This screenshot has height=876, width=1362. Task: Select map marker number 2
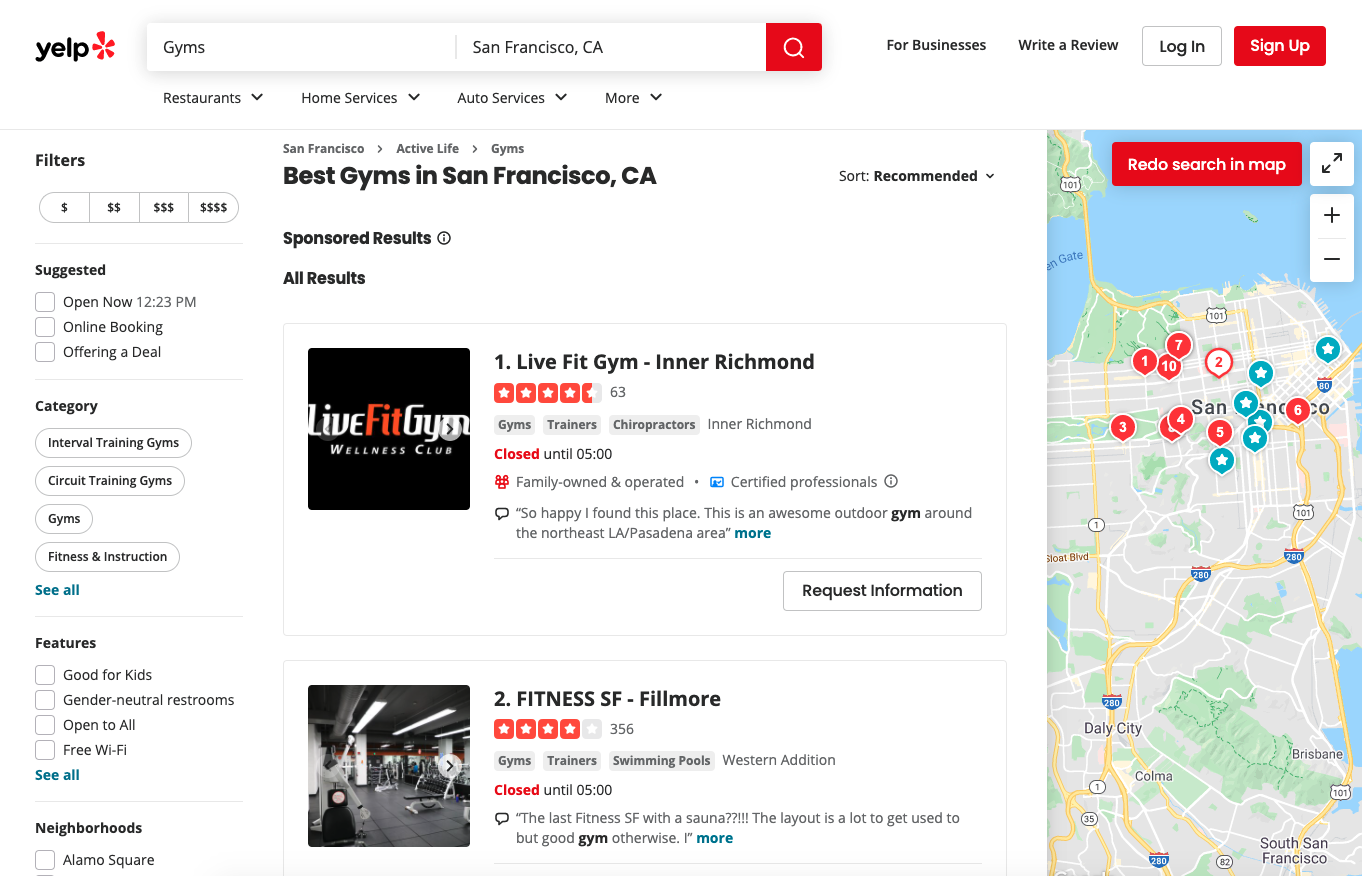(1218, 362)
